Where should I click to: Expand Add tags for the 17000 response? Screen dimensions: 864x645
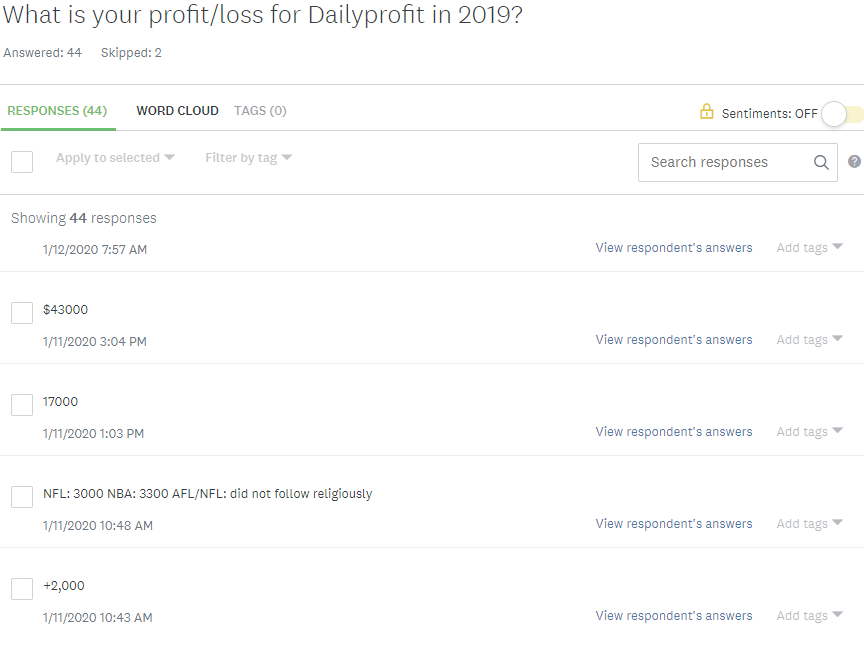tap(809, 432)
